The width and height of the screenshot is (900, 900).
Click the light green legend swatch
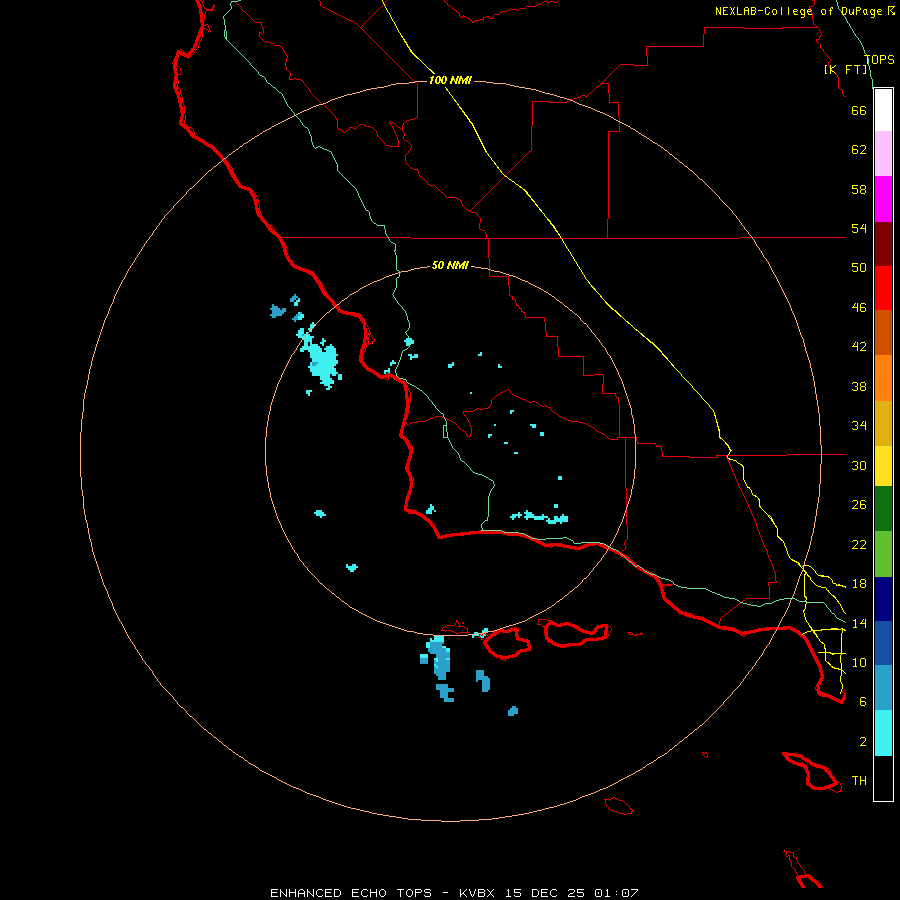pos(883,554)
